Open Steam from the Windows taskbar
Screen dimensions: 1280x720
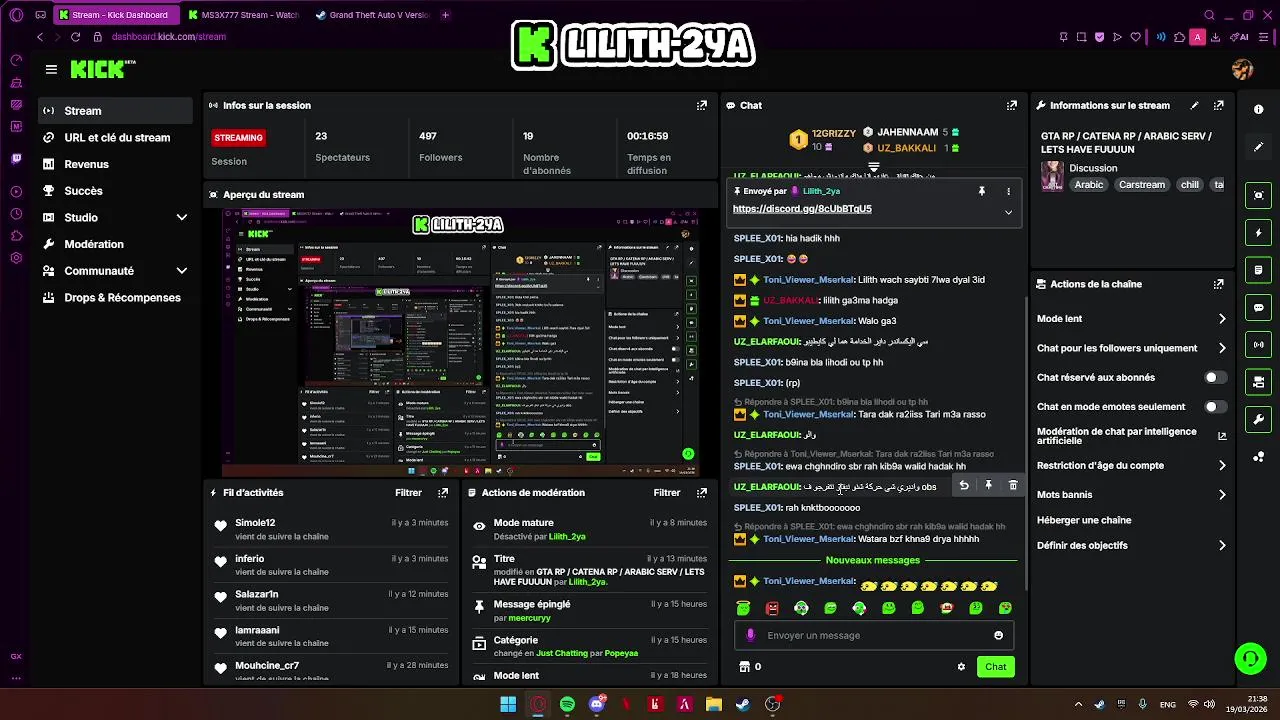(743, 704)
